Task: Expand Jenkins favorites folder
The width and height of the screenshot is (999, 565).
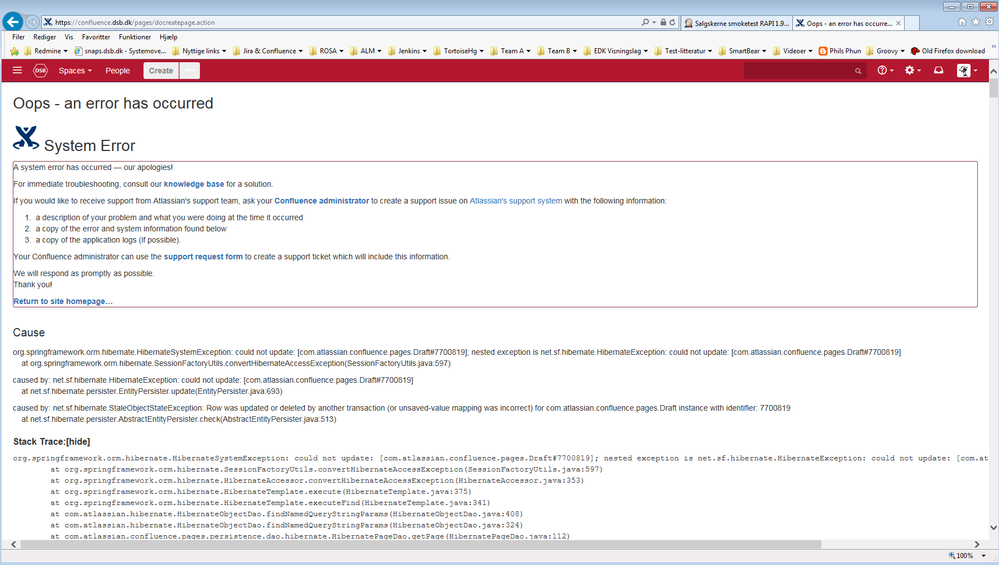Action: [407, 51]
